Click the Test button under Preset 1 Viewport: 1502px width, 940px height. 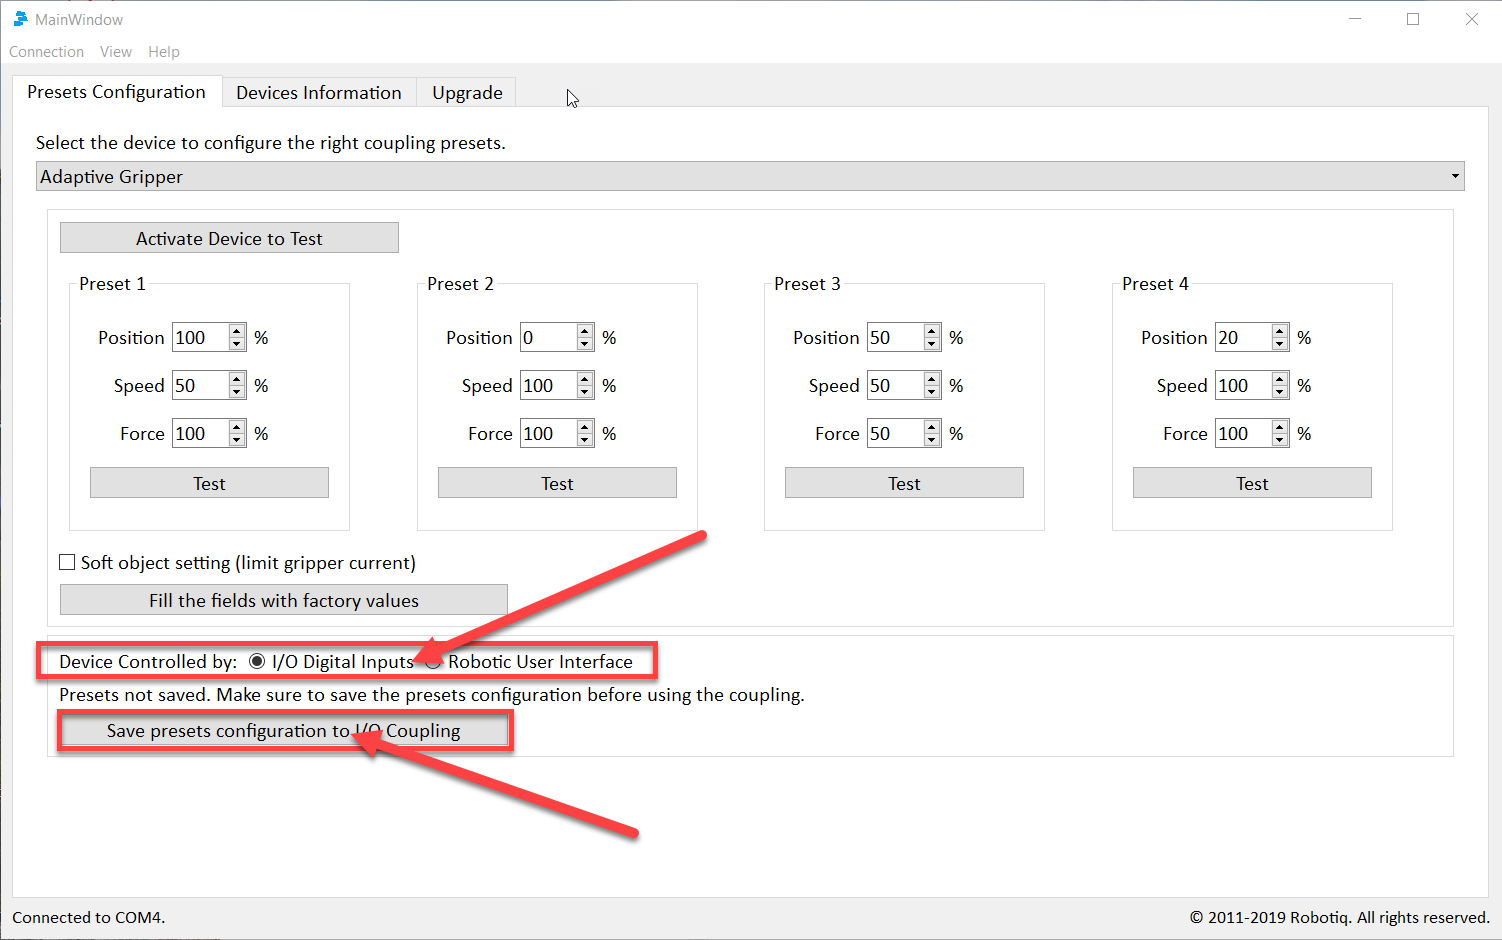209,482
